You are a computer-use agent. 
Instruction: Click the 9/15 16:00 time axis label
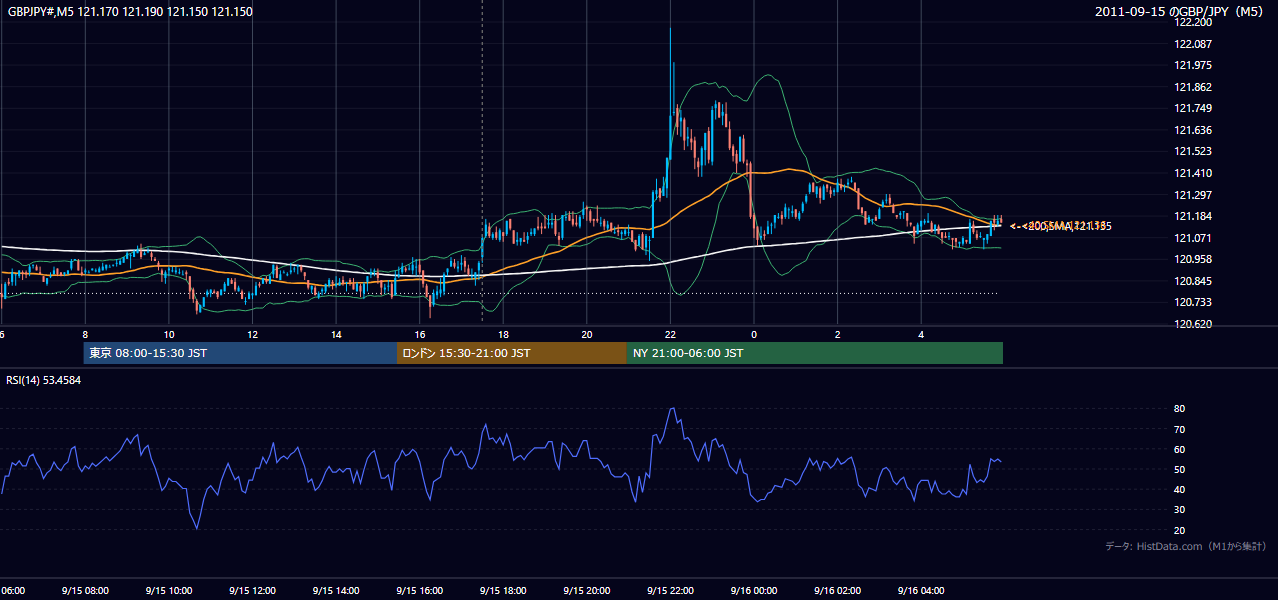point(420,591)
